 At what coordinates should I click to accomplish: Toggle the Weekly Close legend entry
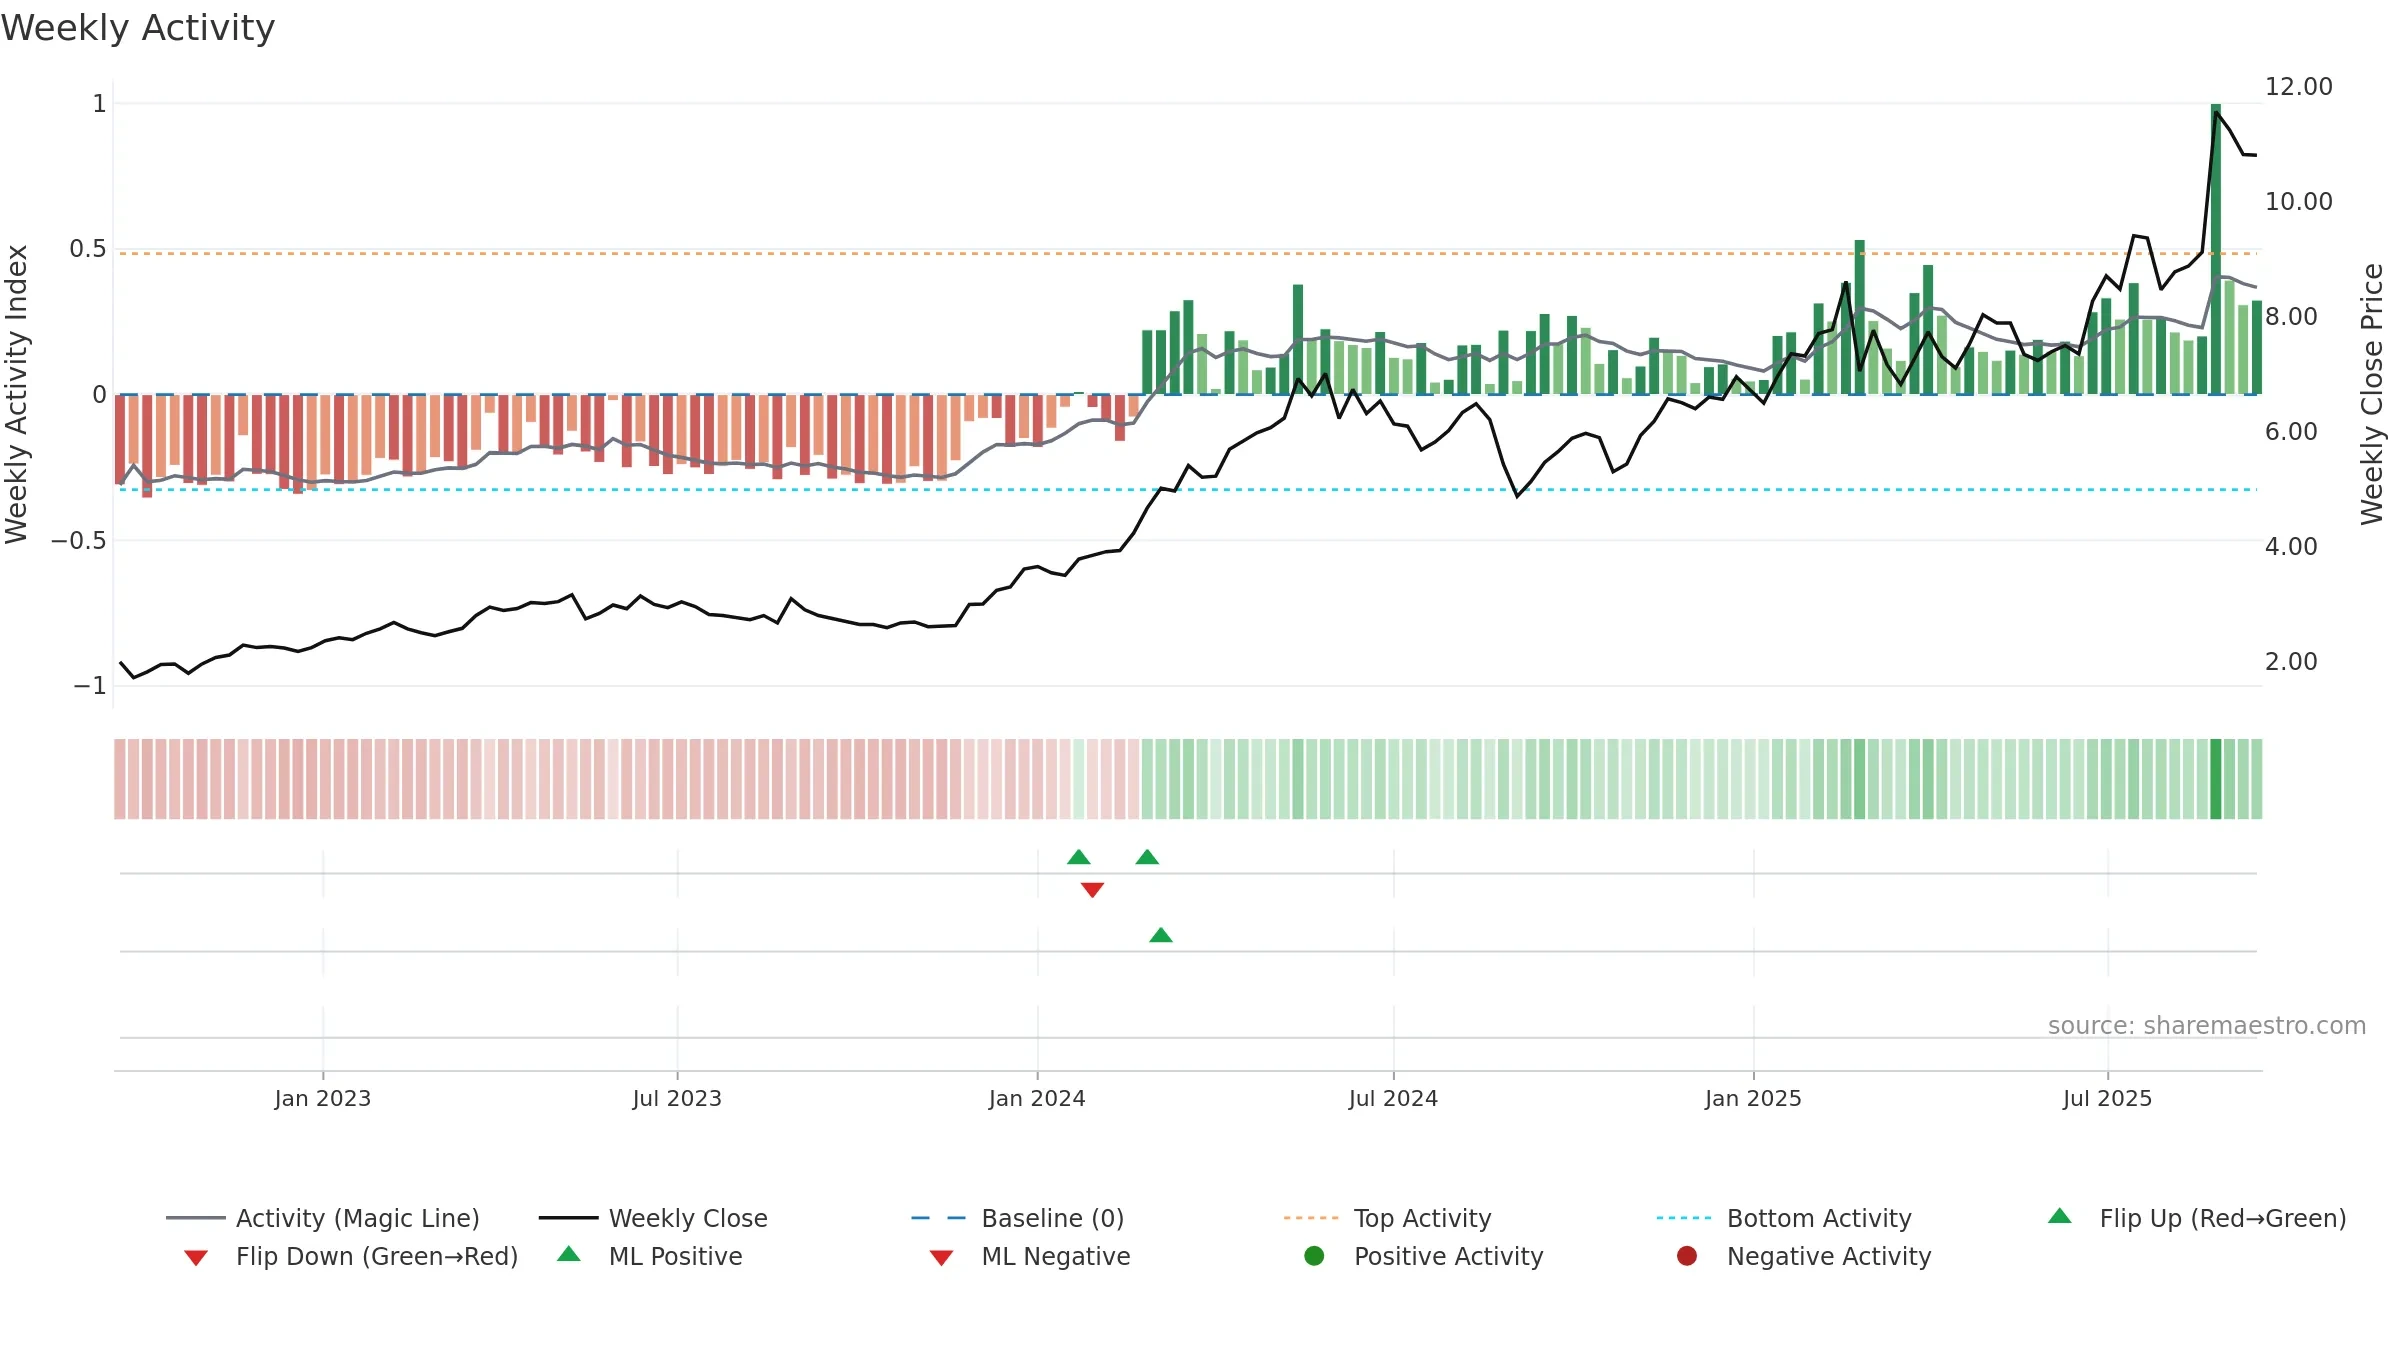coord(653,1218)
